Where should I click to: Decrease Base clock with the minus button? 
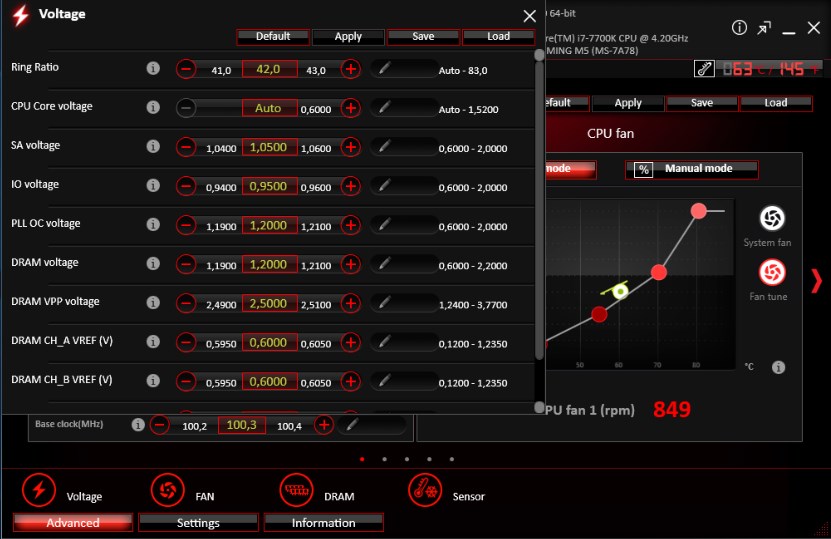(x=160, y=425)
